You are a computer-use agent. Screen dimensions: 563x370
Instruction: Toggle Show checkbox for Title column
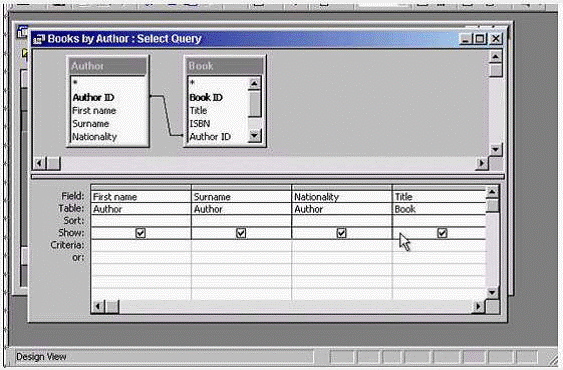[442, 233]
